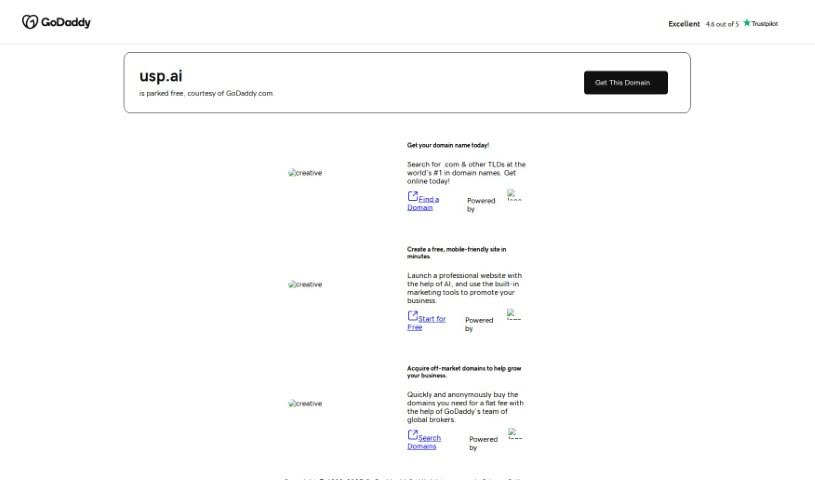Screen dimensions: 815x480
Task: Click the creative image beside 'Get your domain name today!'
Action: pyautogui.click(x=305, y=173)
